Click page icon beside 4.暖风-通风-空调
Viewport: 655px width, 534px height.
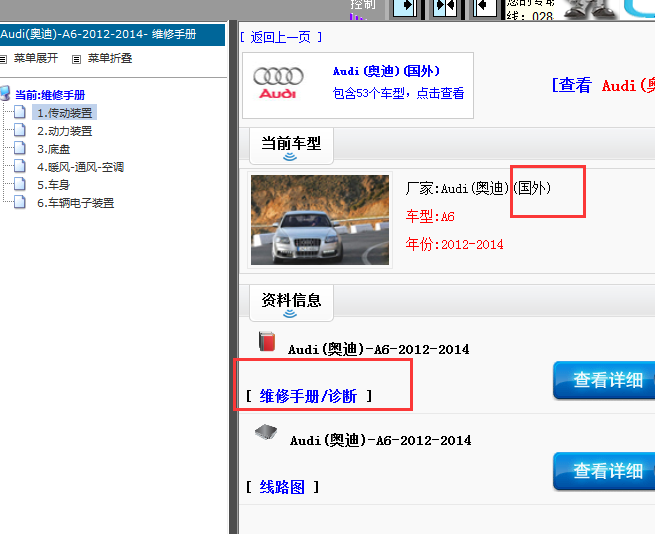pyautogui.click(x=20, y=166)
